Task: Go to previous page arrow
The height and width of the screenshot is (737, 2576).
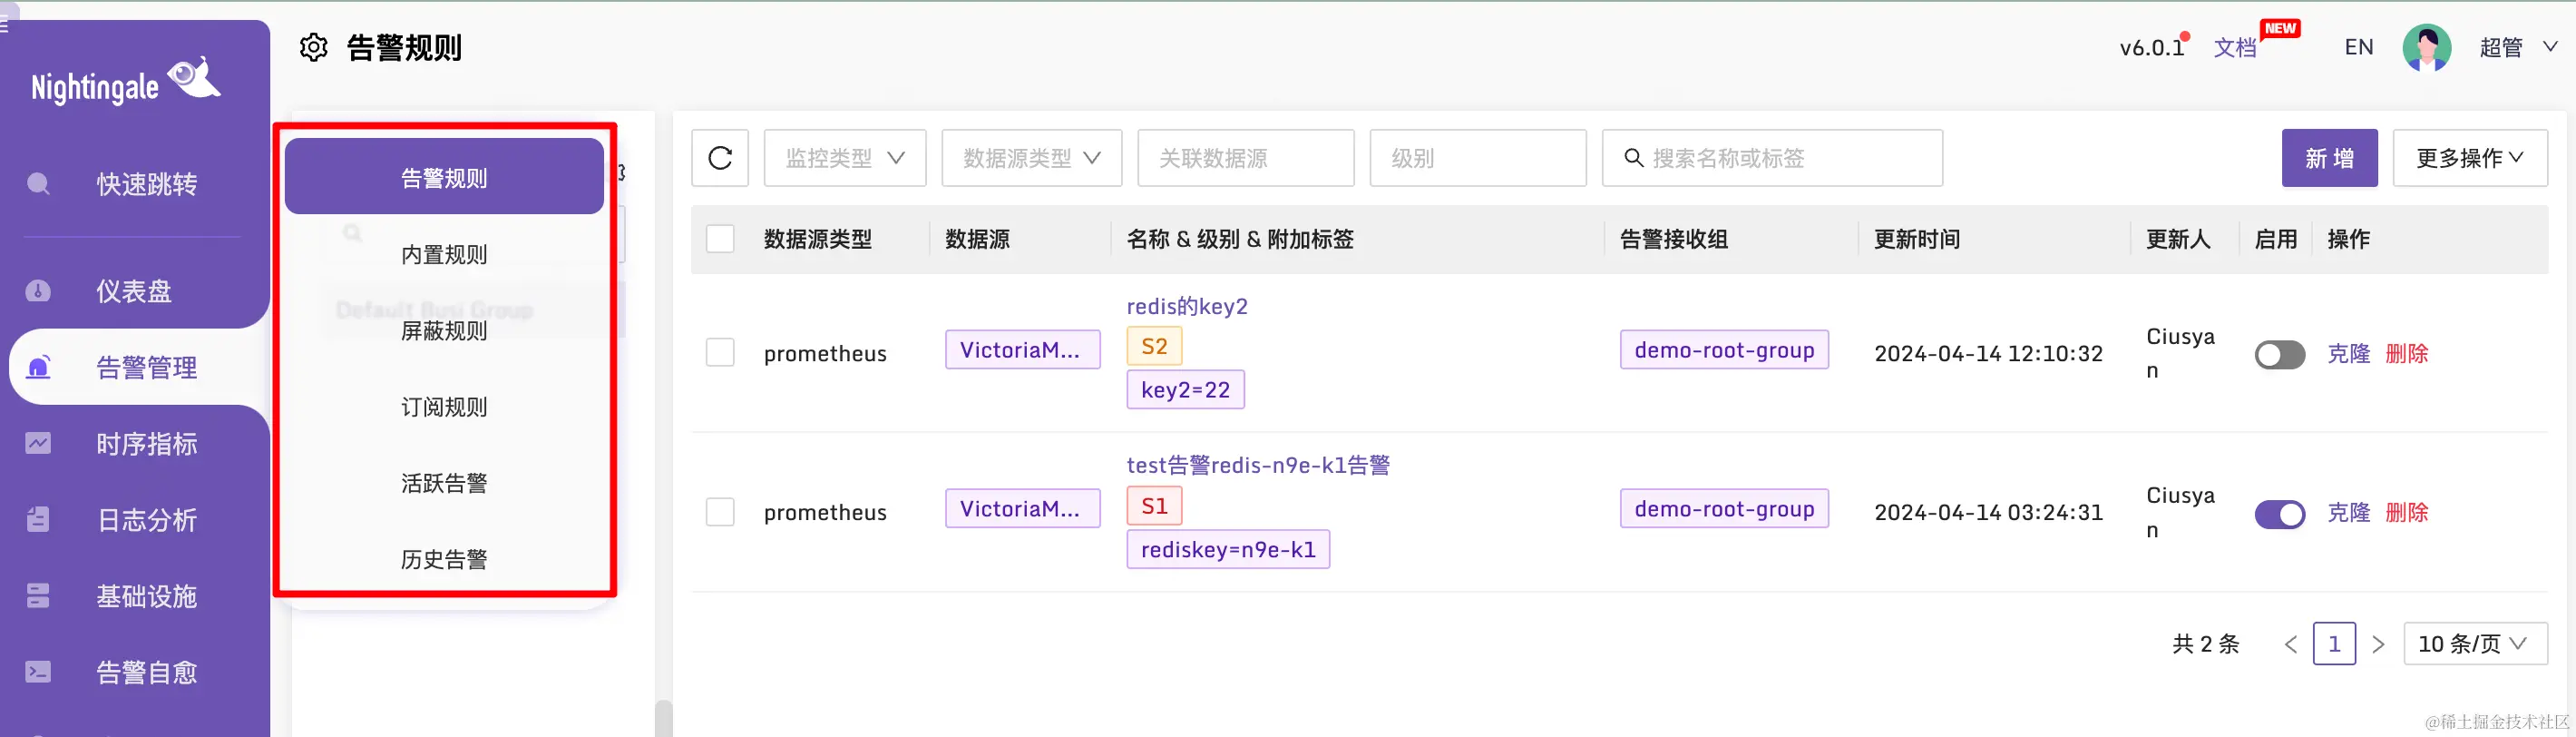Action: (2291, 644)
